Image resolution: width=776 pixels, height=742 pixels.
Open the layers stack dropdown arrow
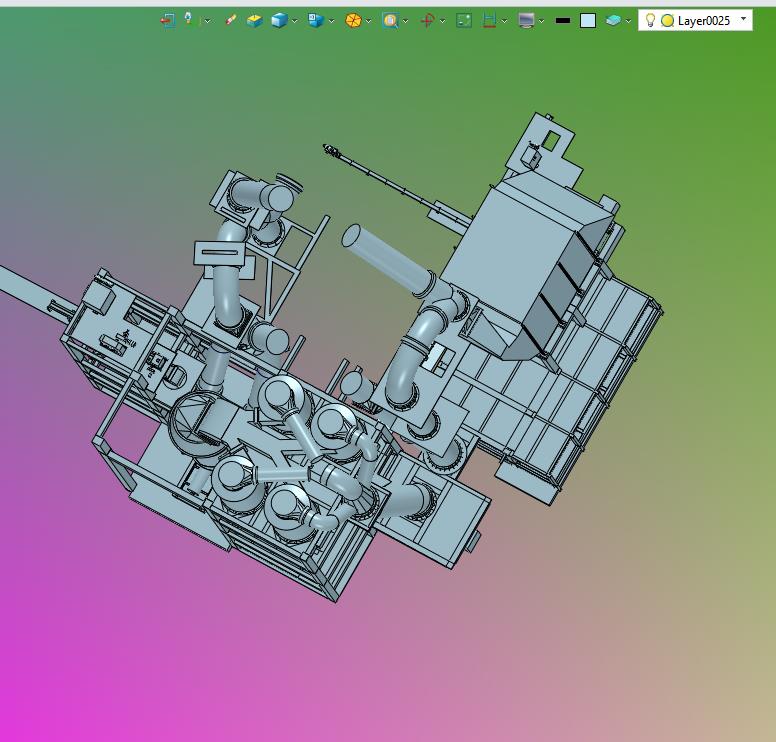coord(629,21)
